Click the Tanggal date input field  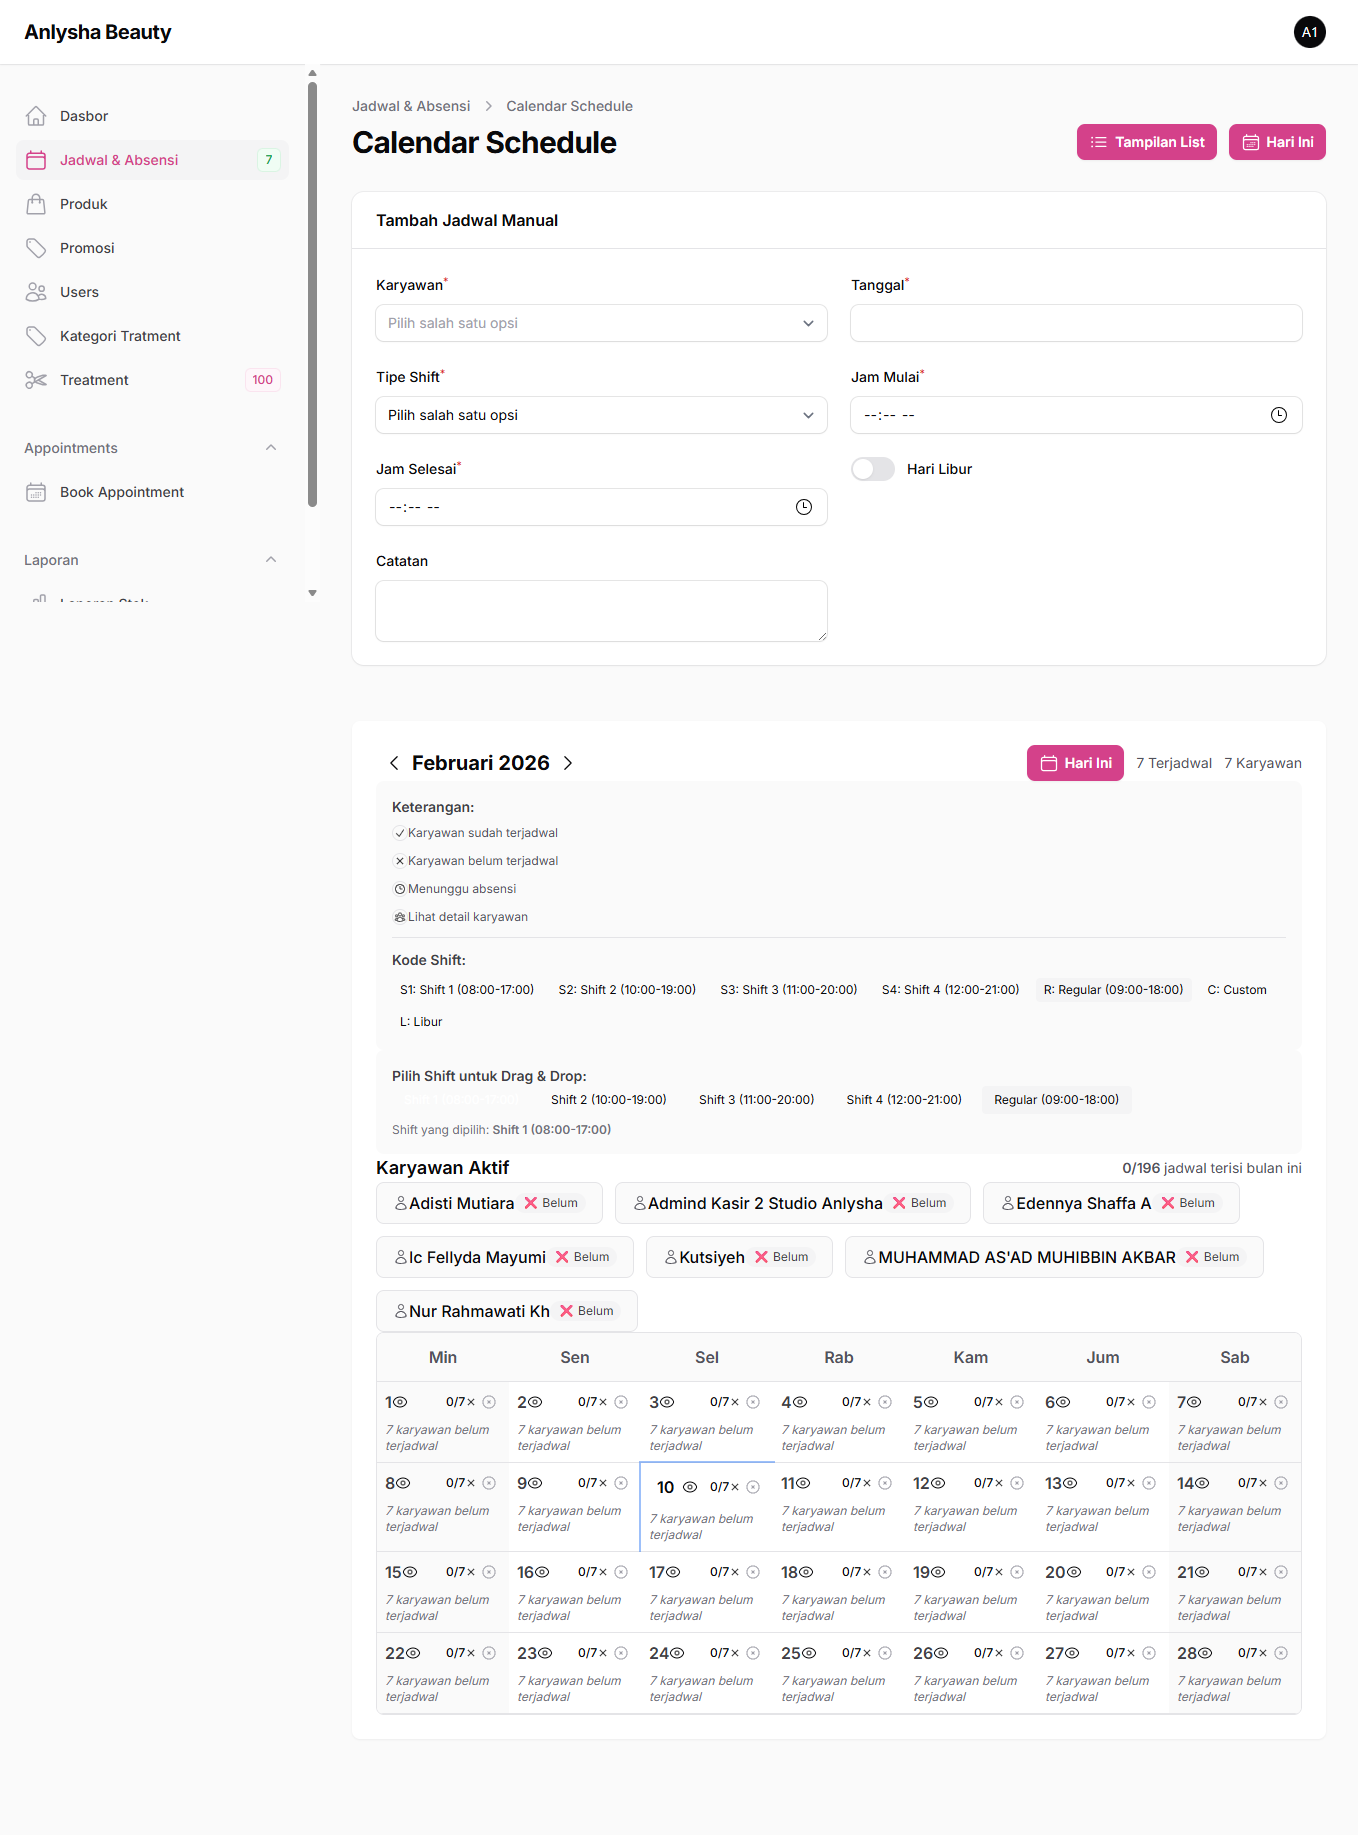[x=1076, y=323]
